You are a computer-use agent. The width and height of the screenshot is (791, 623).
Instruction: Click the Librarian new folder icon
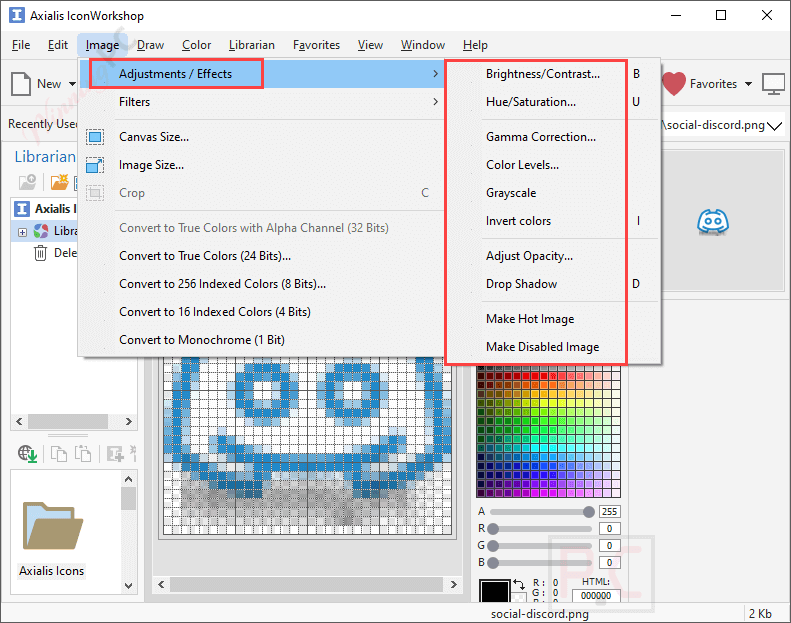click(x=59, y=182)
